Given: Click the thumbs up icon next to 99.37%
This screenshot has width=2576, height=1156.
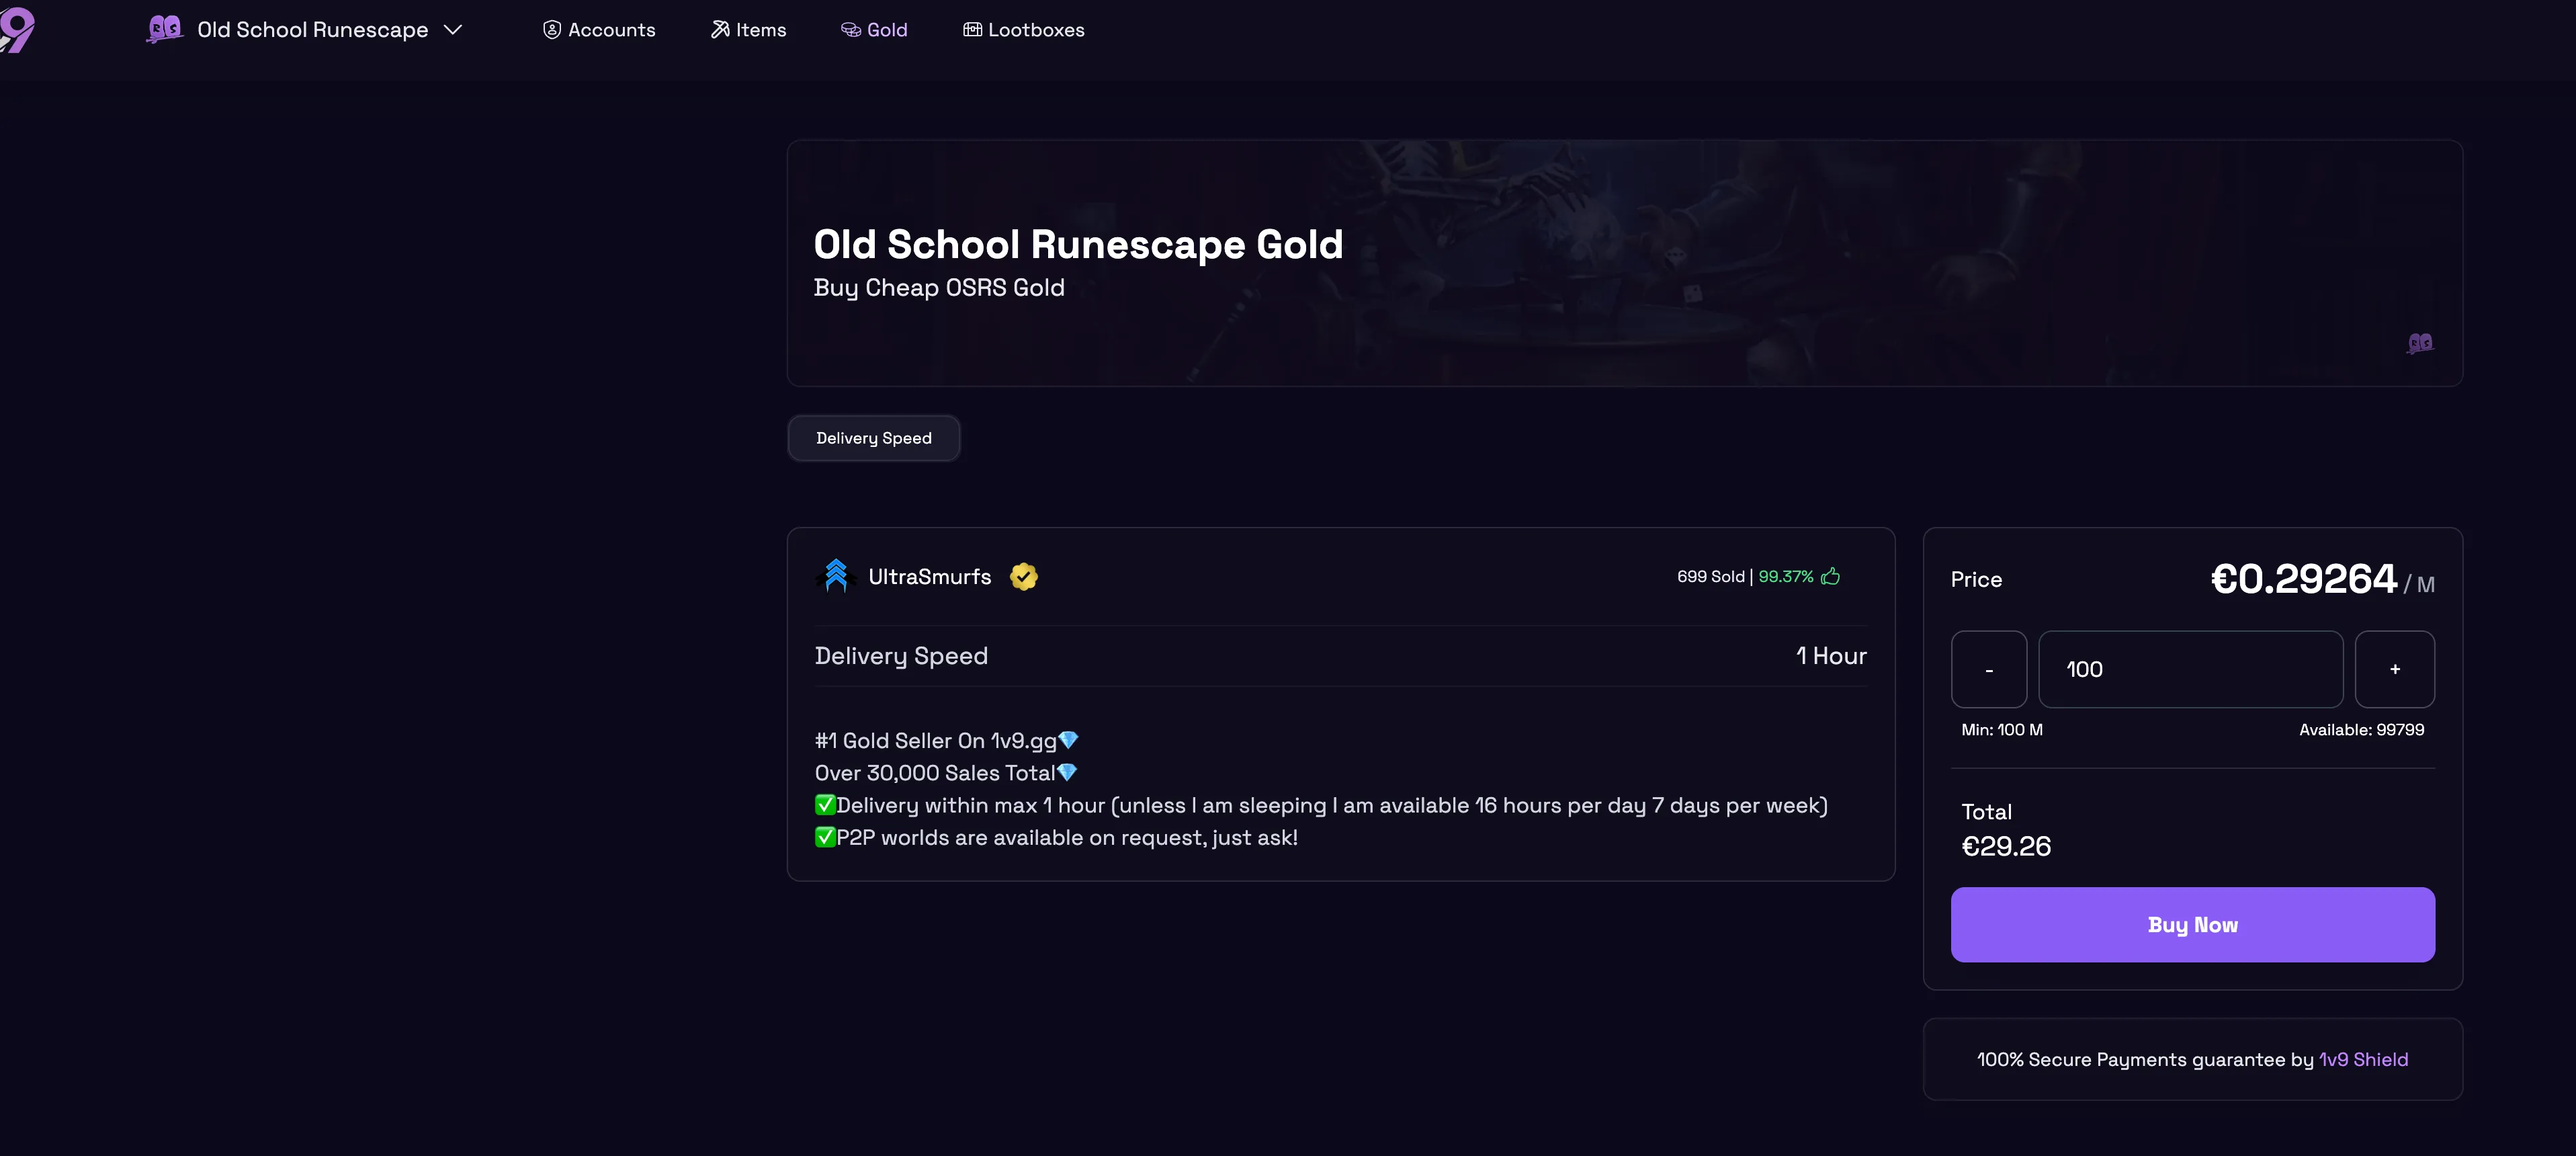Looking at the screenshot, I should tap(1831, 576).
